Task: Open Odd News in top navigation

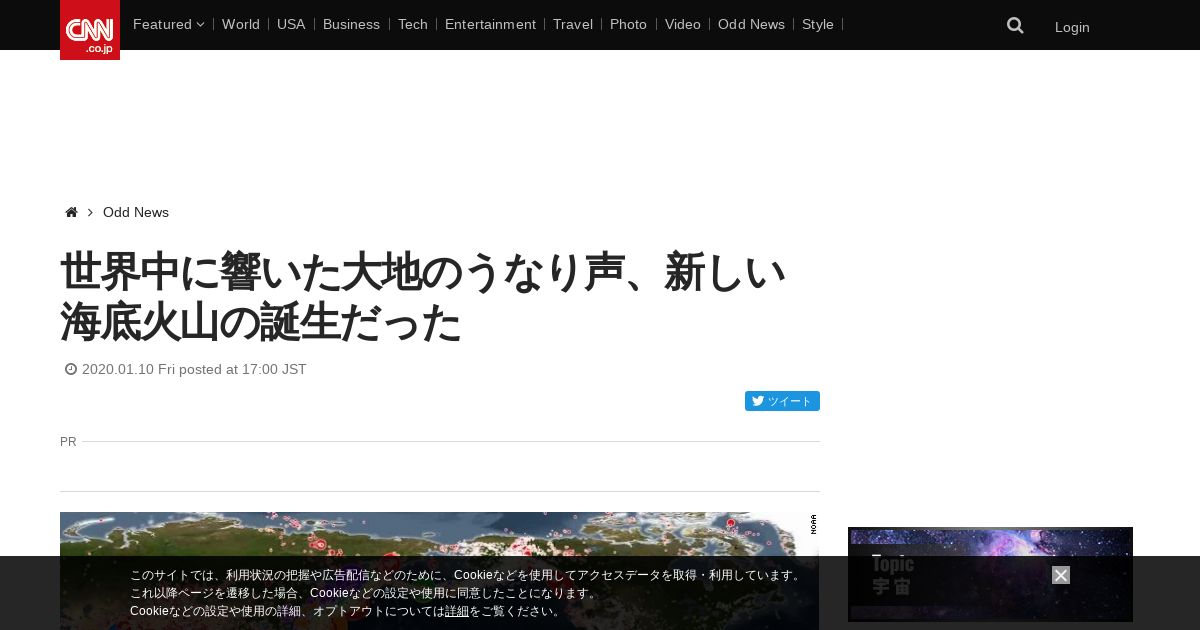Action: click(x=751, y=24)
